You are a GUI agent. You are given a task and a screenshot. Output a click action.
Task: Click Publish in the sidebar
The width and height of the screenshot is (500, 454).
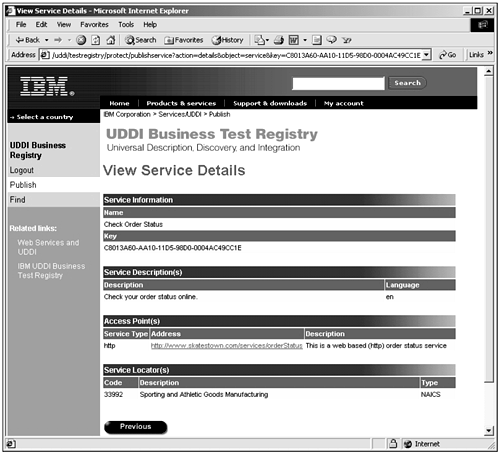(23, 185)
